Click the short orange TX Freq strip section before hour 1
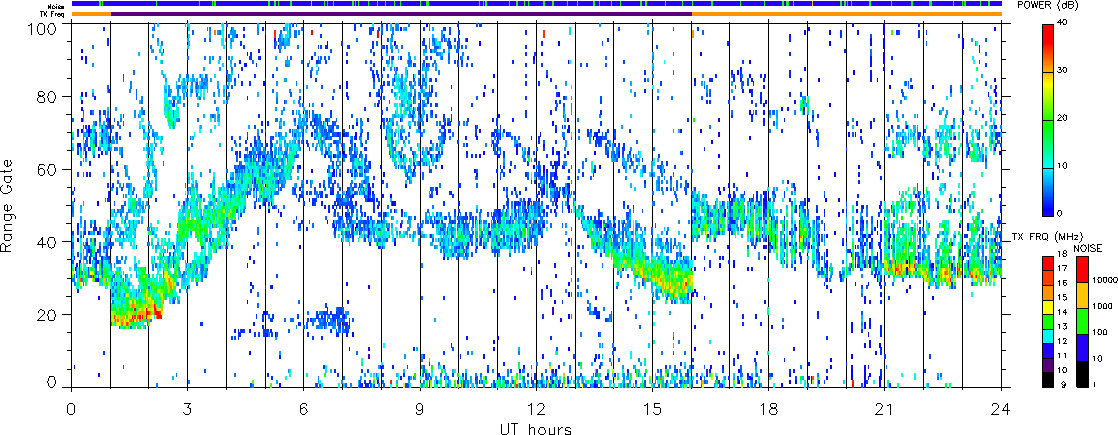The height and width of the screenshot is (435, 1118). (x=91, y=14)
